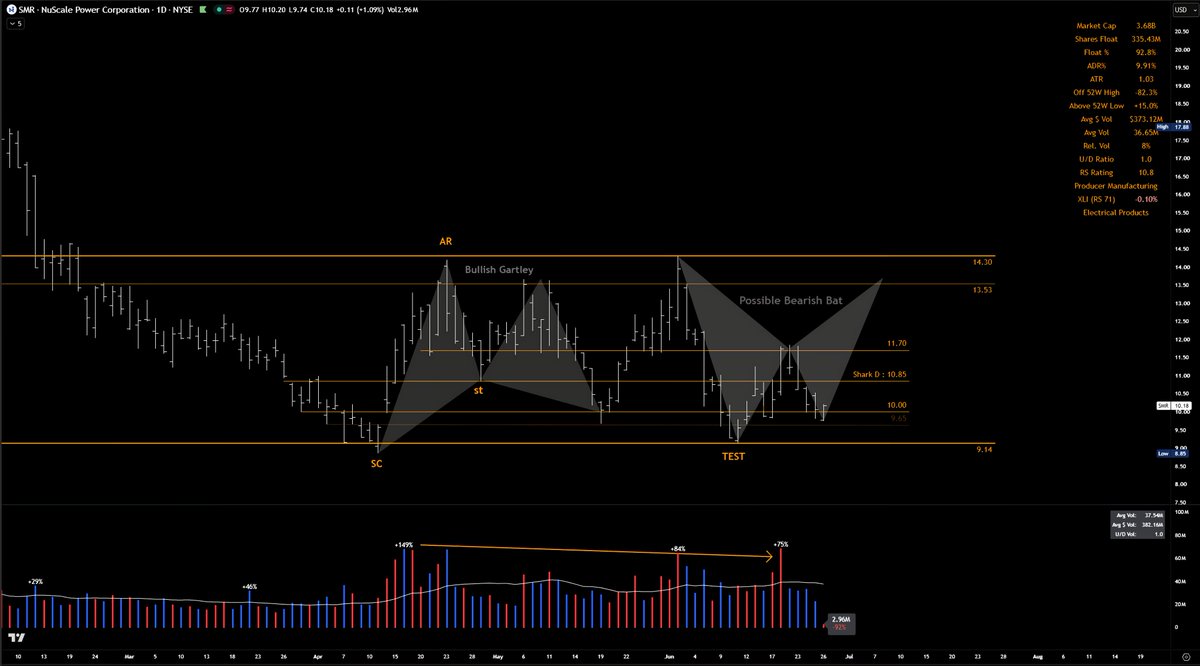Click the TradingView logo at the chart's bottom left

(15, 637)
